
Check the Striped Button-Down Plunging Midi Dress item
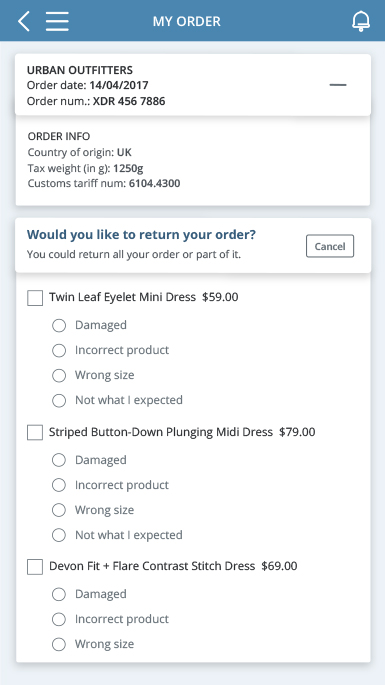[x=35, y=432]
